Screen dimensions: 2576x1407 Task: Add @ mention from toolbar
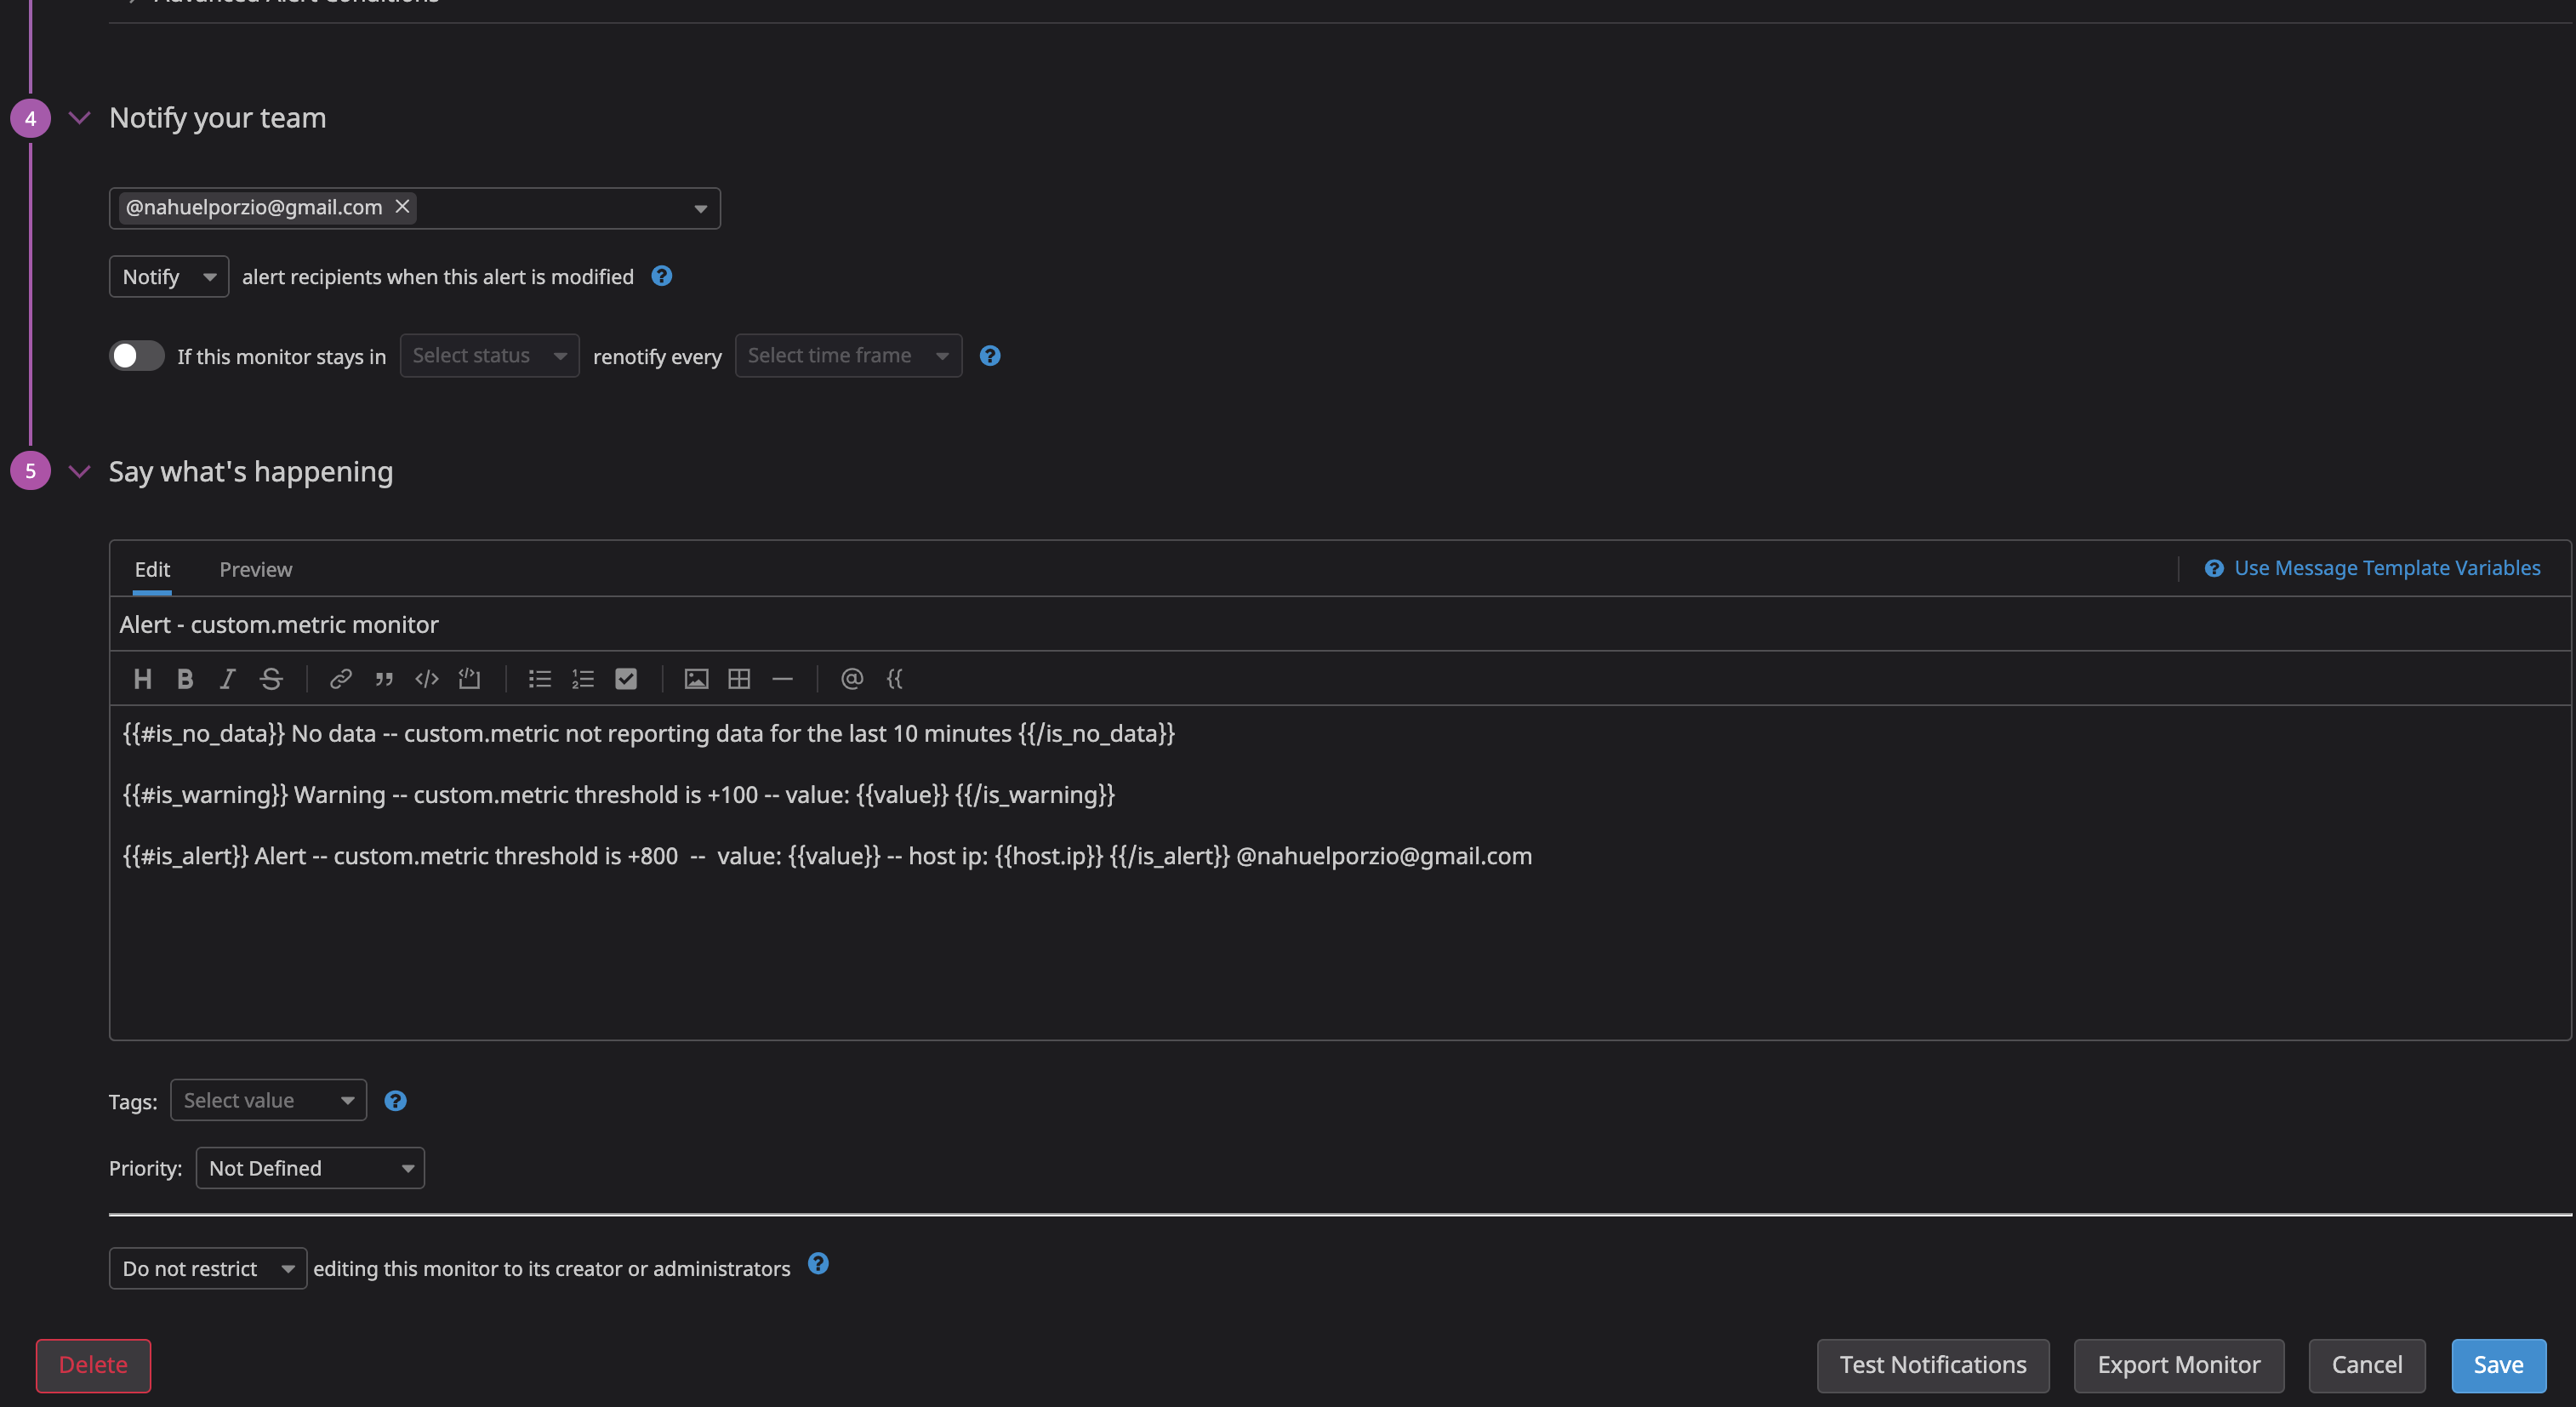[851, 679]
